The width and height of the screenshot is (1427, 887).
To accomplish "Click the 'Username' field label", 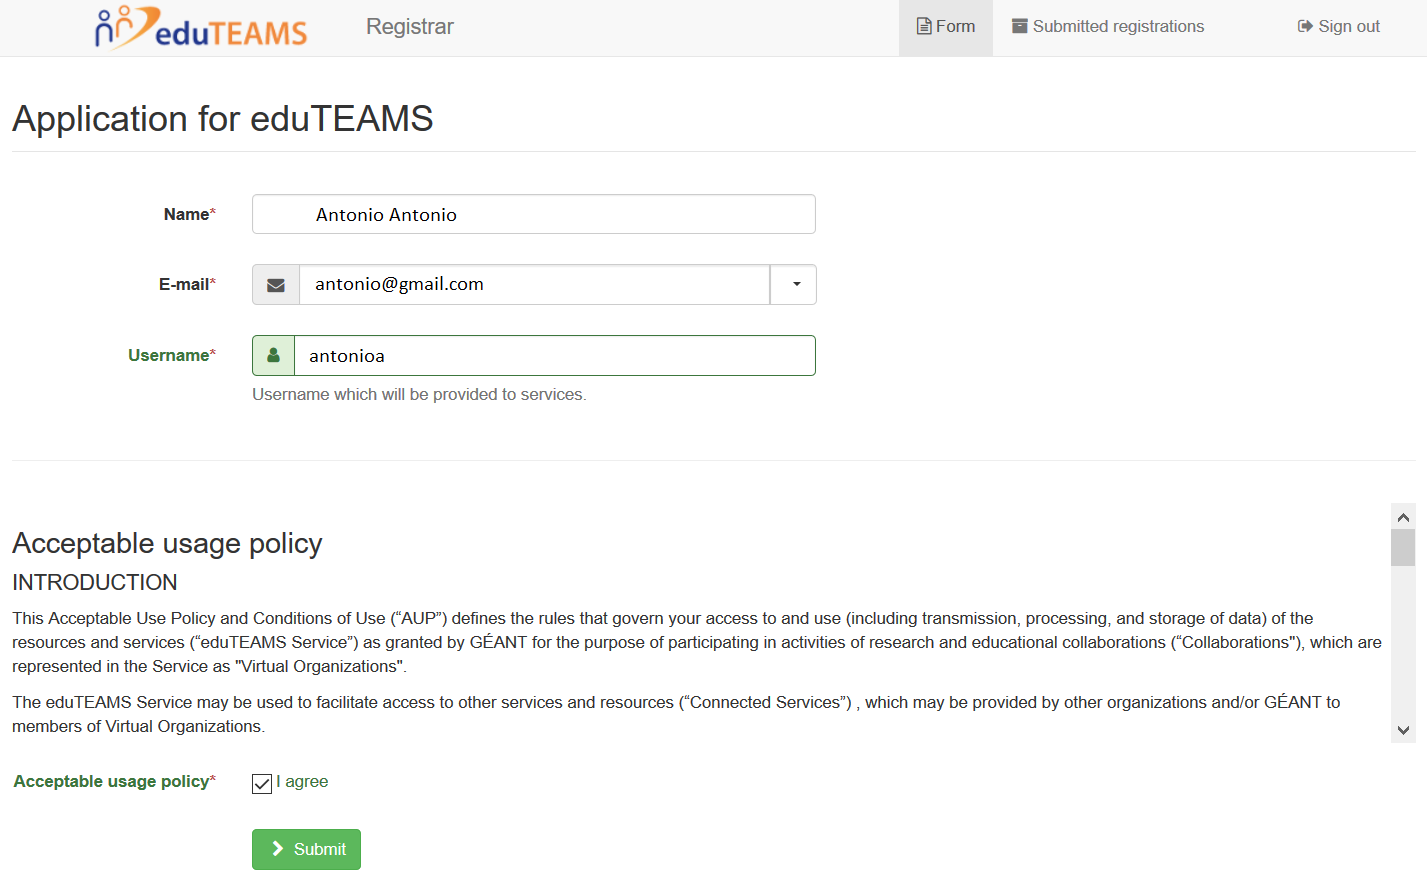I will [172, 355].
